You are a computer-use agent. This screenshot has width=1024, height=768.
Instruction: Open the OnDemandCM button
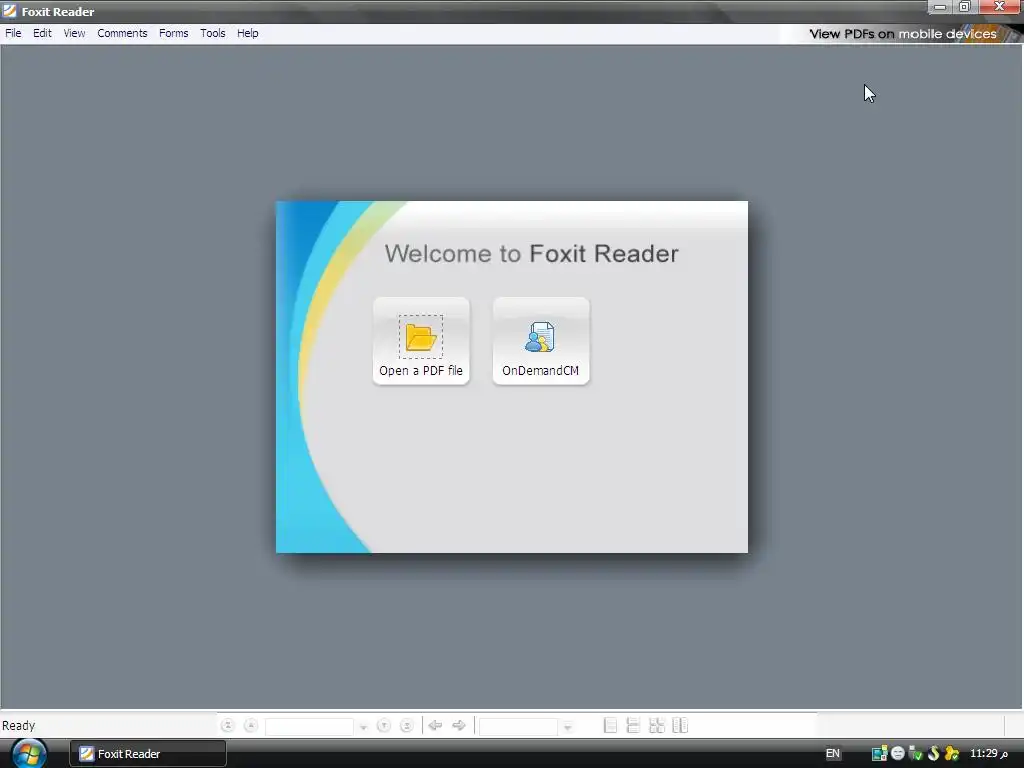pos(541,341)
